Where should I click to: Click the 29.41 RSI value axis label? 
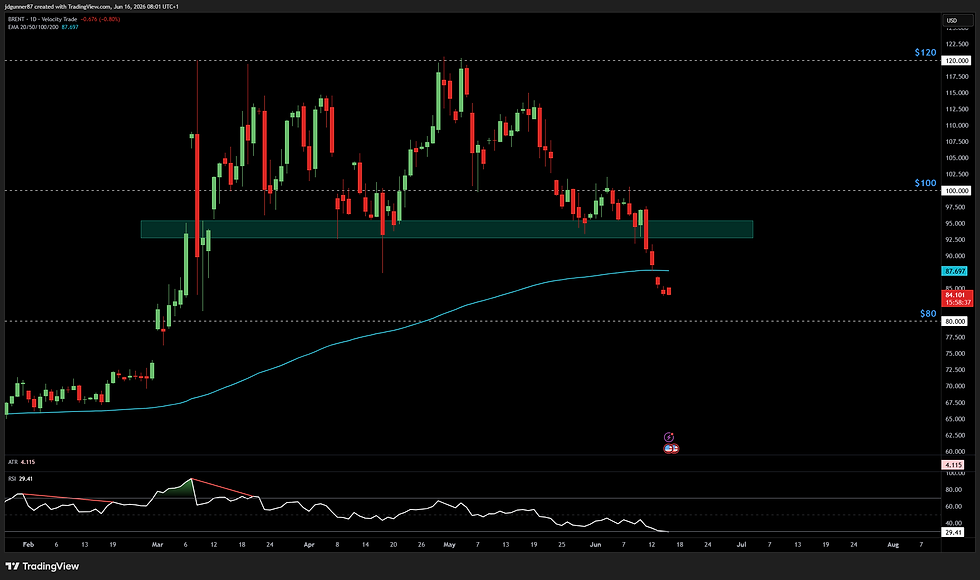click(x=953, y=532)
